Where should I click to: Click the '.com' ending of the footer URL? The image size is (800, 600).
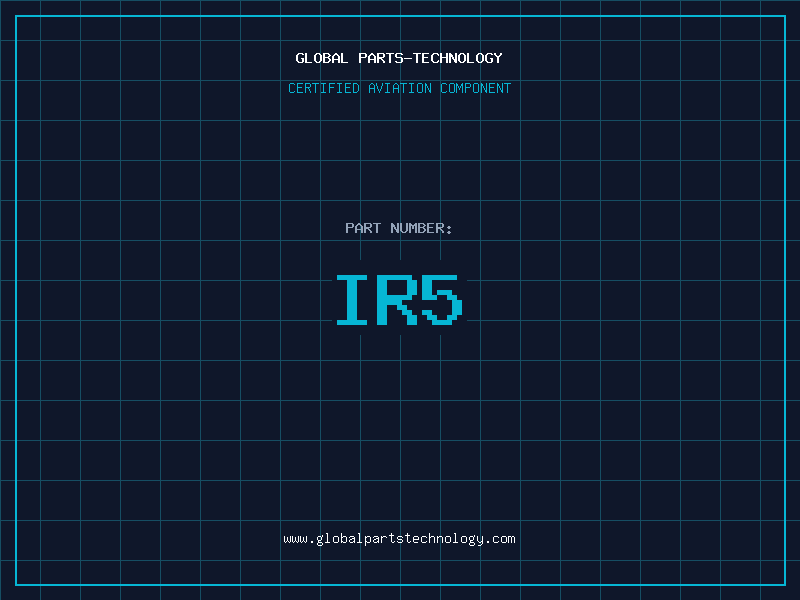coord(500,539)
